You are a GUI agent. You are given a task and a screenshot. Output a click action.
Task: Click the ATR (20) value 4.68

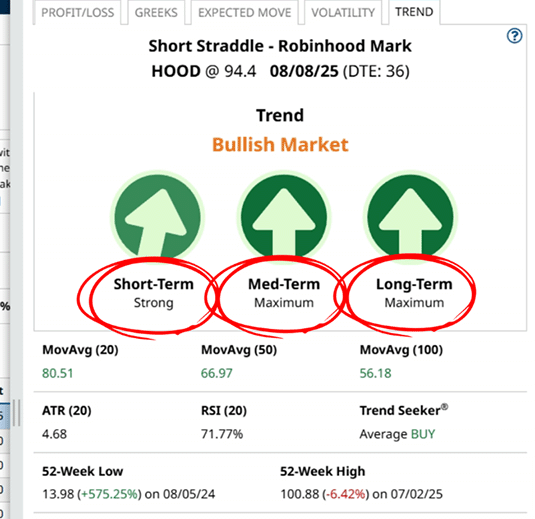tap(54, 434)
